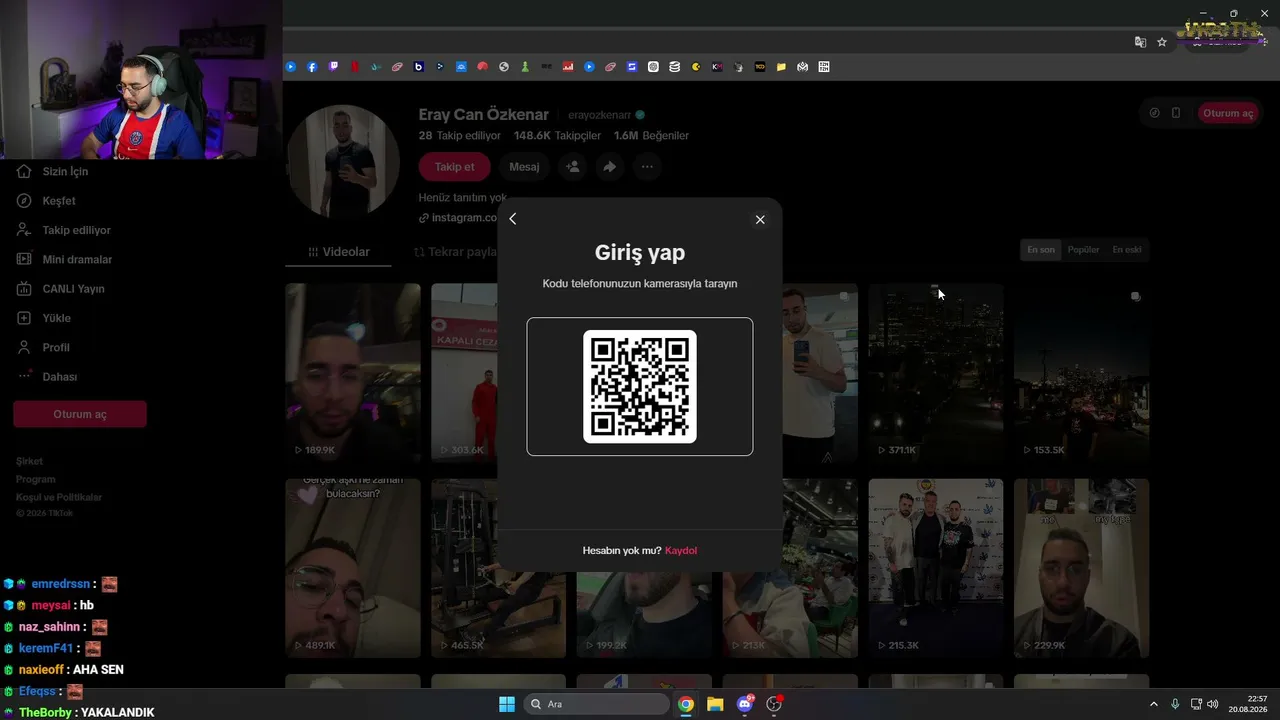Open File Explorer from the taskbar
This screenshot has height=720, width=1280.
[715, 704]
